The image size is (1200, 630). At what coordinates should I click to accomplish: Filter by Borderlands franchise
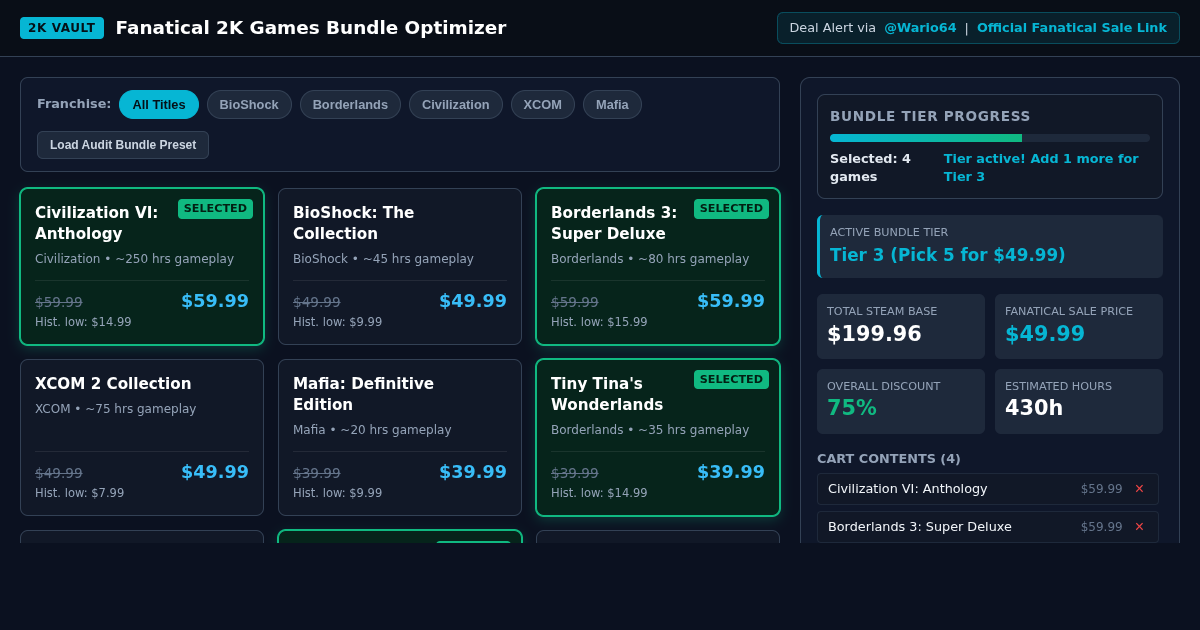(350, 105)
